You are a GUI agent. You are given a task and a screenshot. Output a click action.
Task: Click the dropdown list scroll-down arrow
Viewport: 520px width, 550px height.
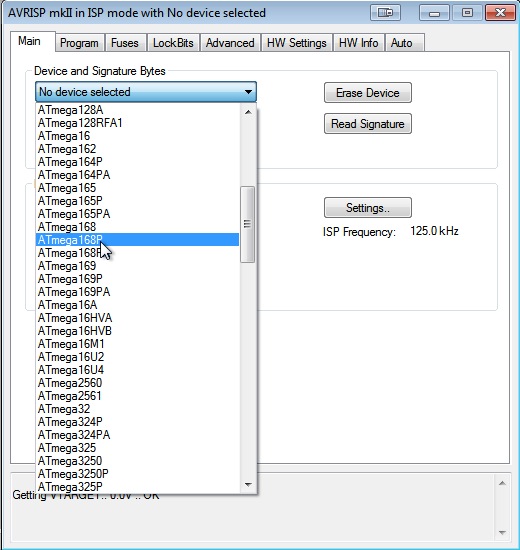click(x=248, y=485)
